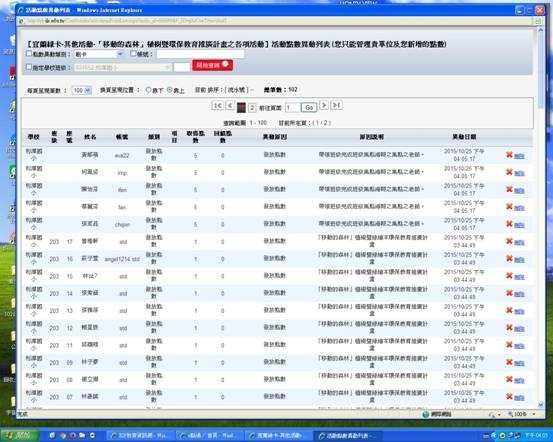Enable the account filter checkbox
The width and height of the screenshot is (553, 442).
(133, 54)
